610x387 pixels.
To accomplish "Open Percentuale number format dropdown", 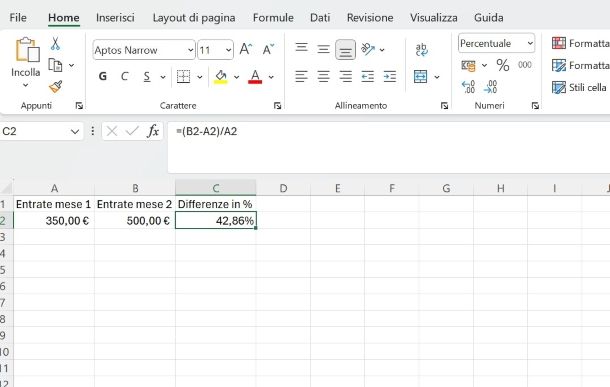I will (530, 43).
